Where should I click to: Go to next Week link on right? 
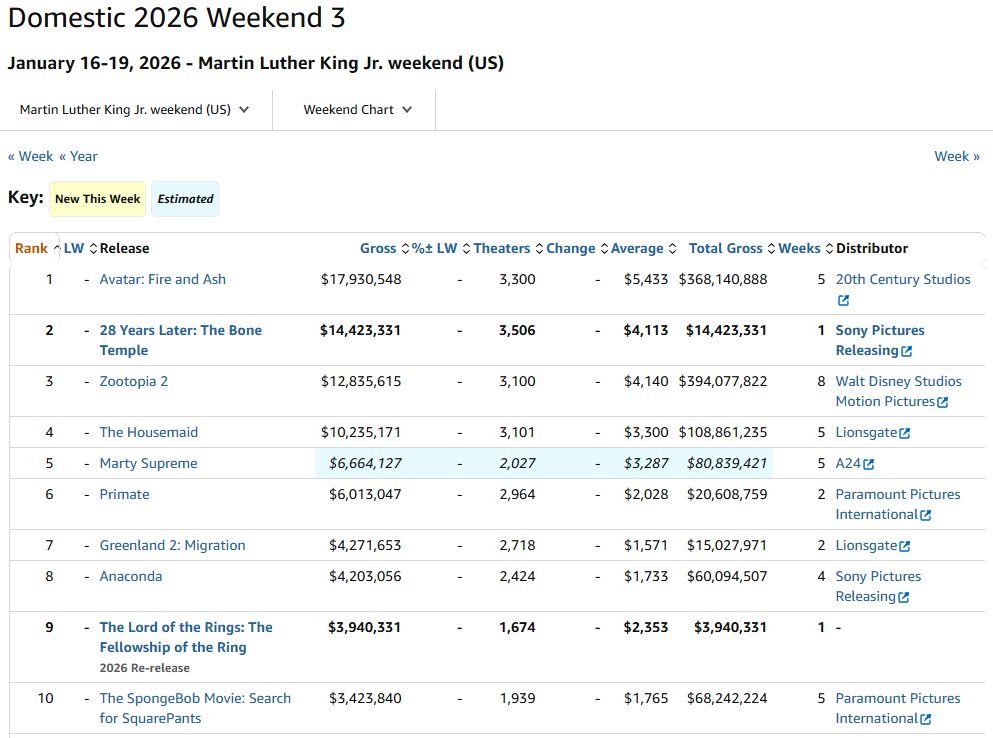pos(956,156)
